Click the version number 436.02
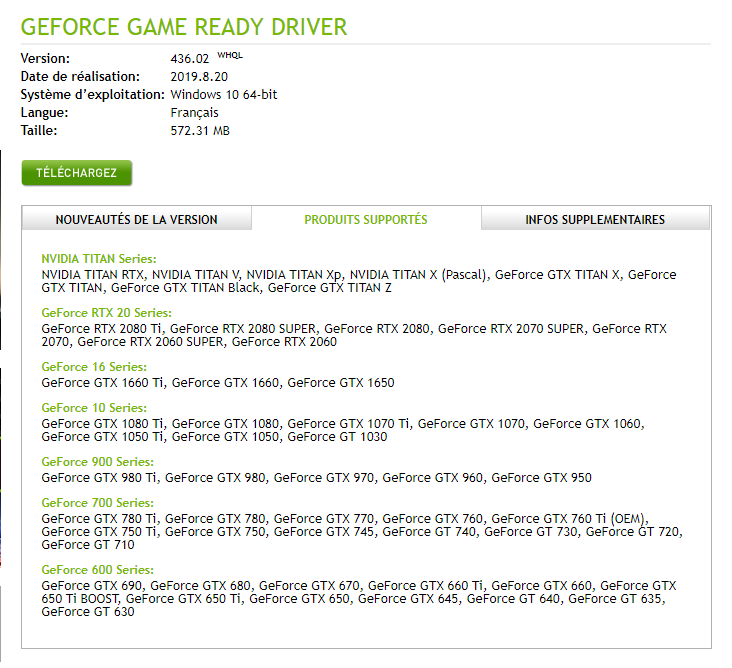The image size is (732, 668). [x=190, y=59]
